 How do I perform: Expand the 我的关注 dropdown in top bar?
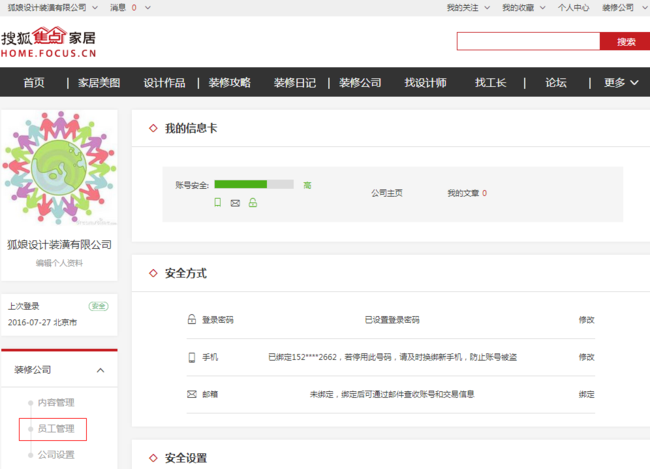tap(467, 7)
